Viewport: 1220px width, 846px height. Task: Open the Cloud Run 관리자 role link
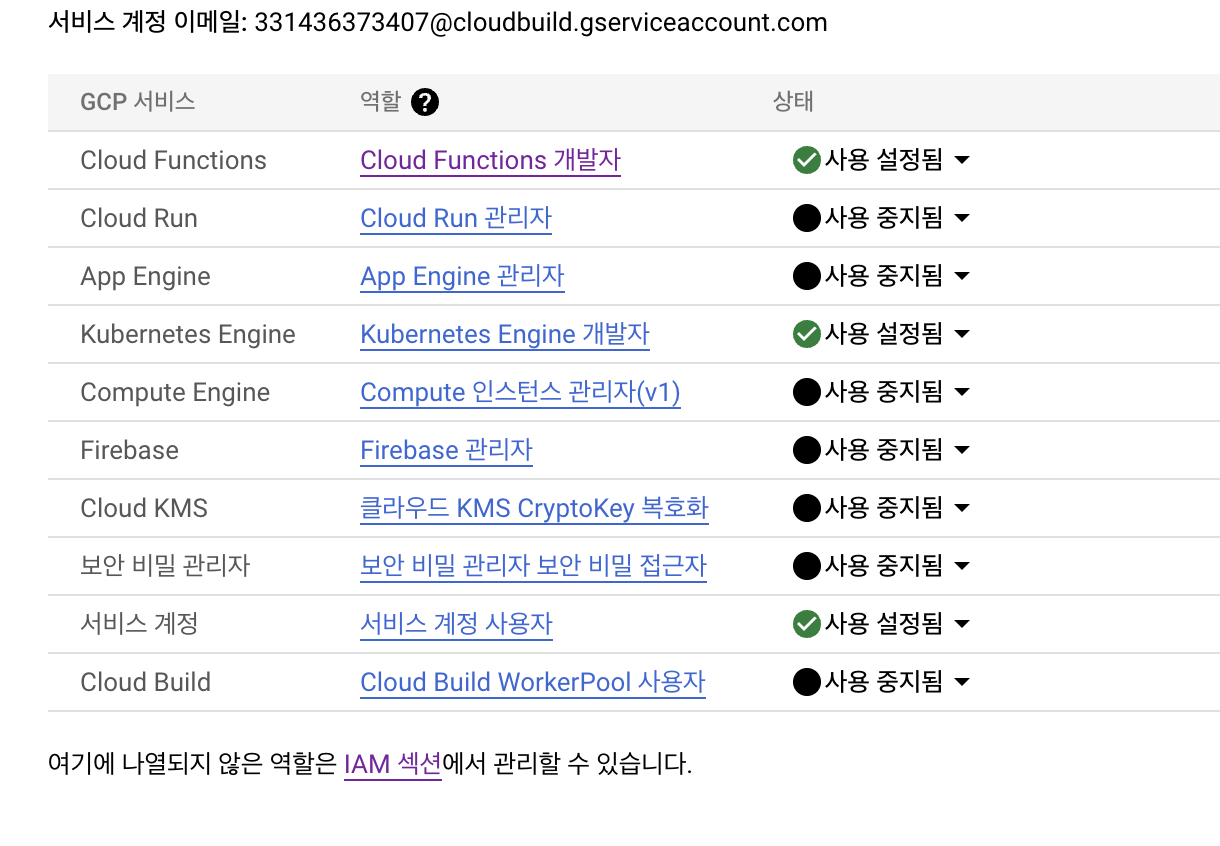[456, 218]
